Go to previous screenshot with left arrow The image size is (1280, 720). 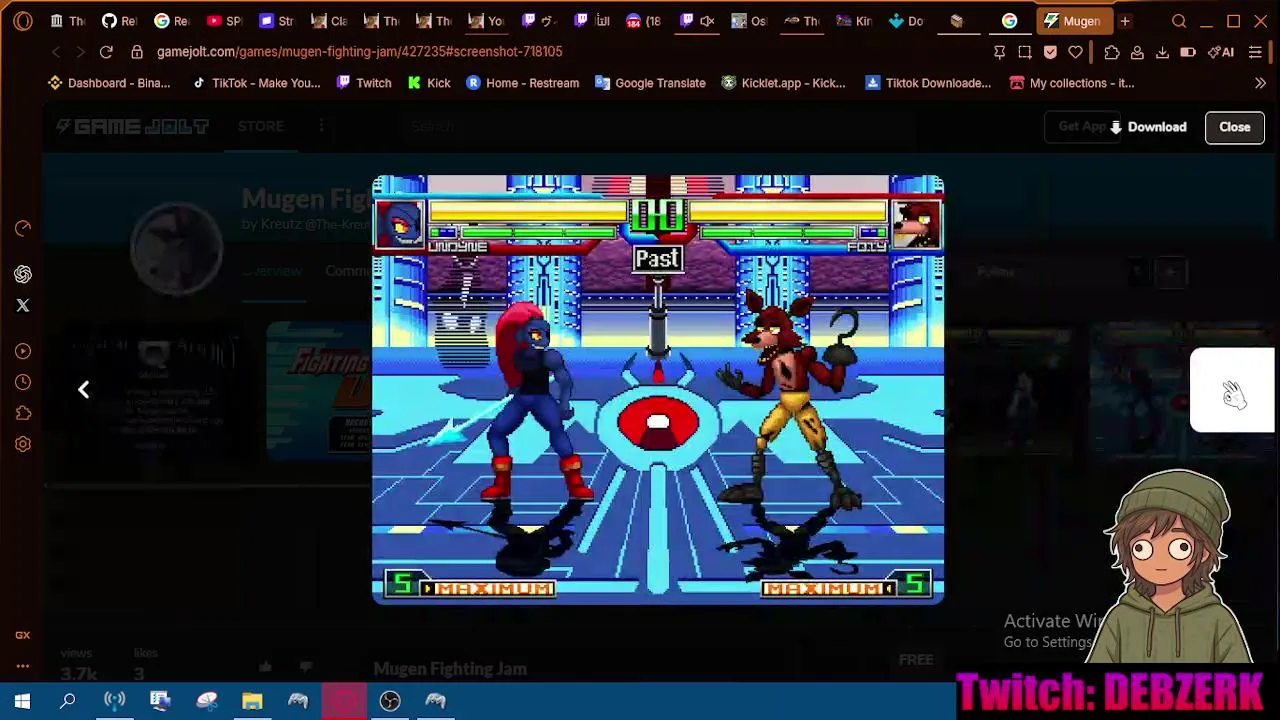83,389
